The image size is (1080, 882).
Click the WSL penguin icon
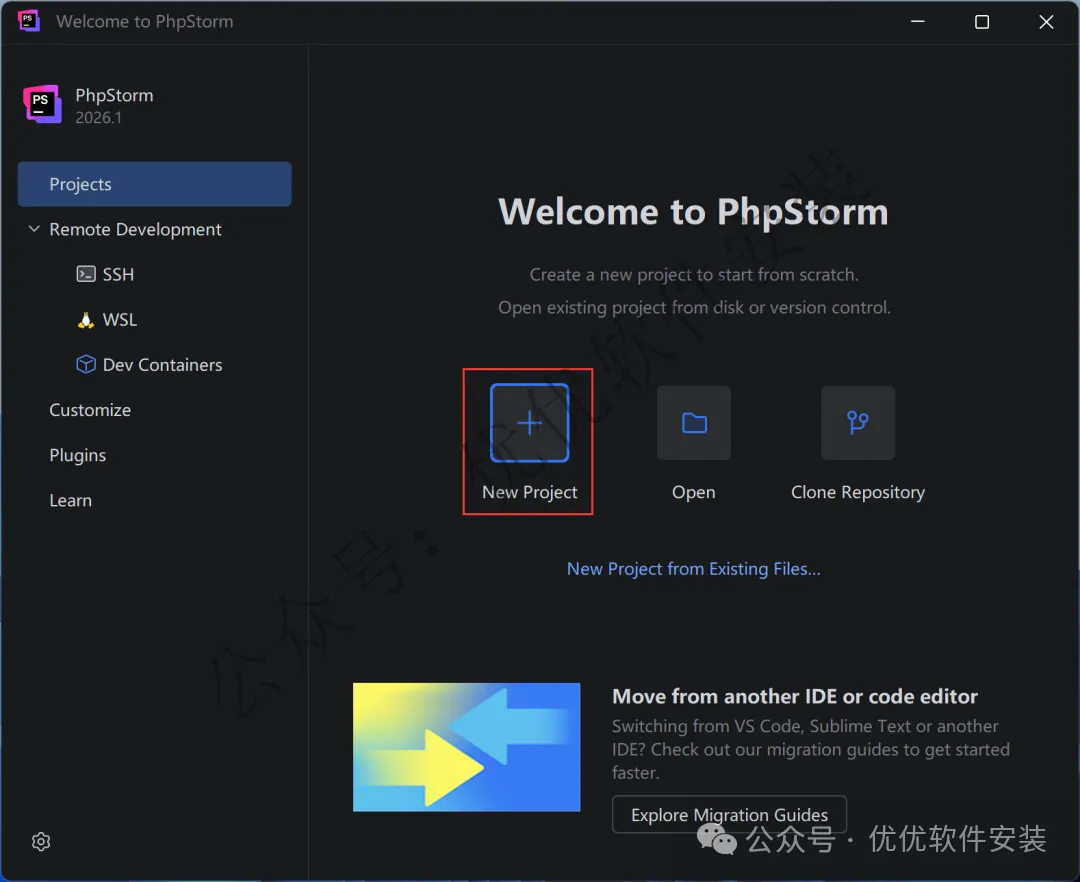click(85, 319)
